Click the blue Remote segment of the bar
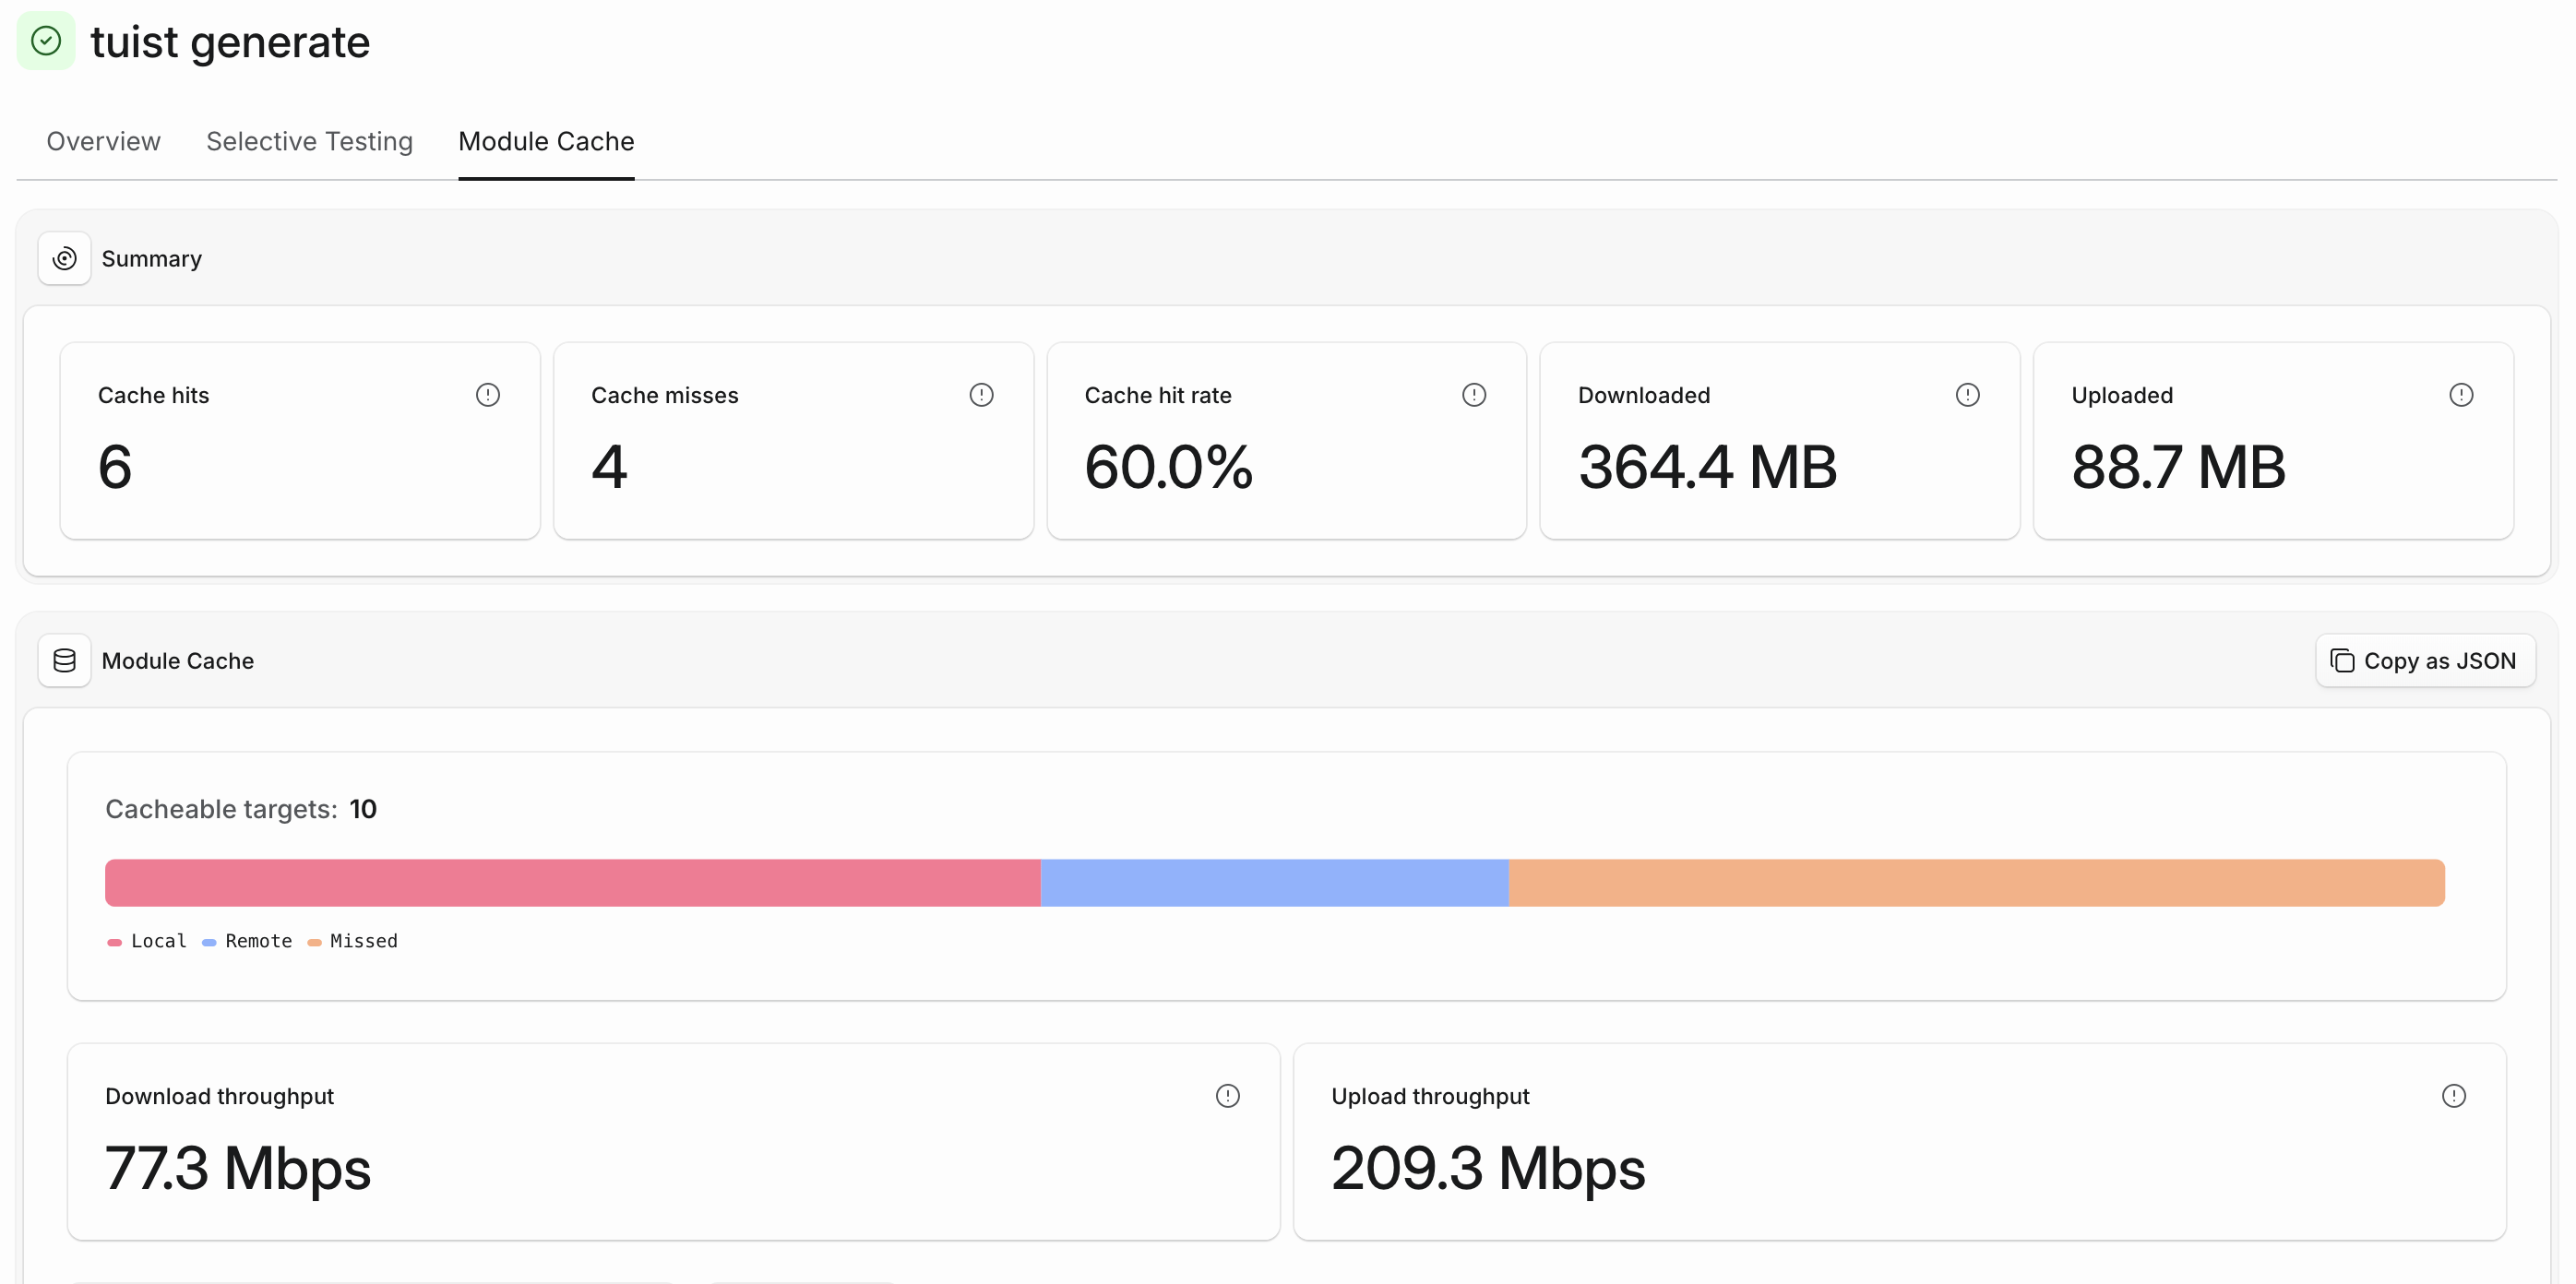The height and width of the screenshot is (1284, 2576). [1275, 883]
